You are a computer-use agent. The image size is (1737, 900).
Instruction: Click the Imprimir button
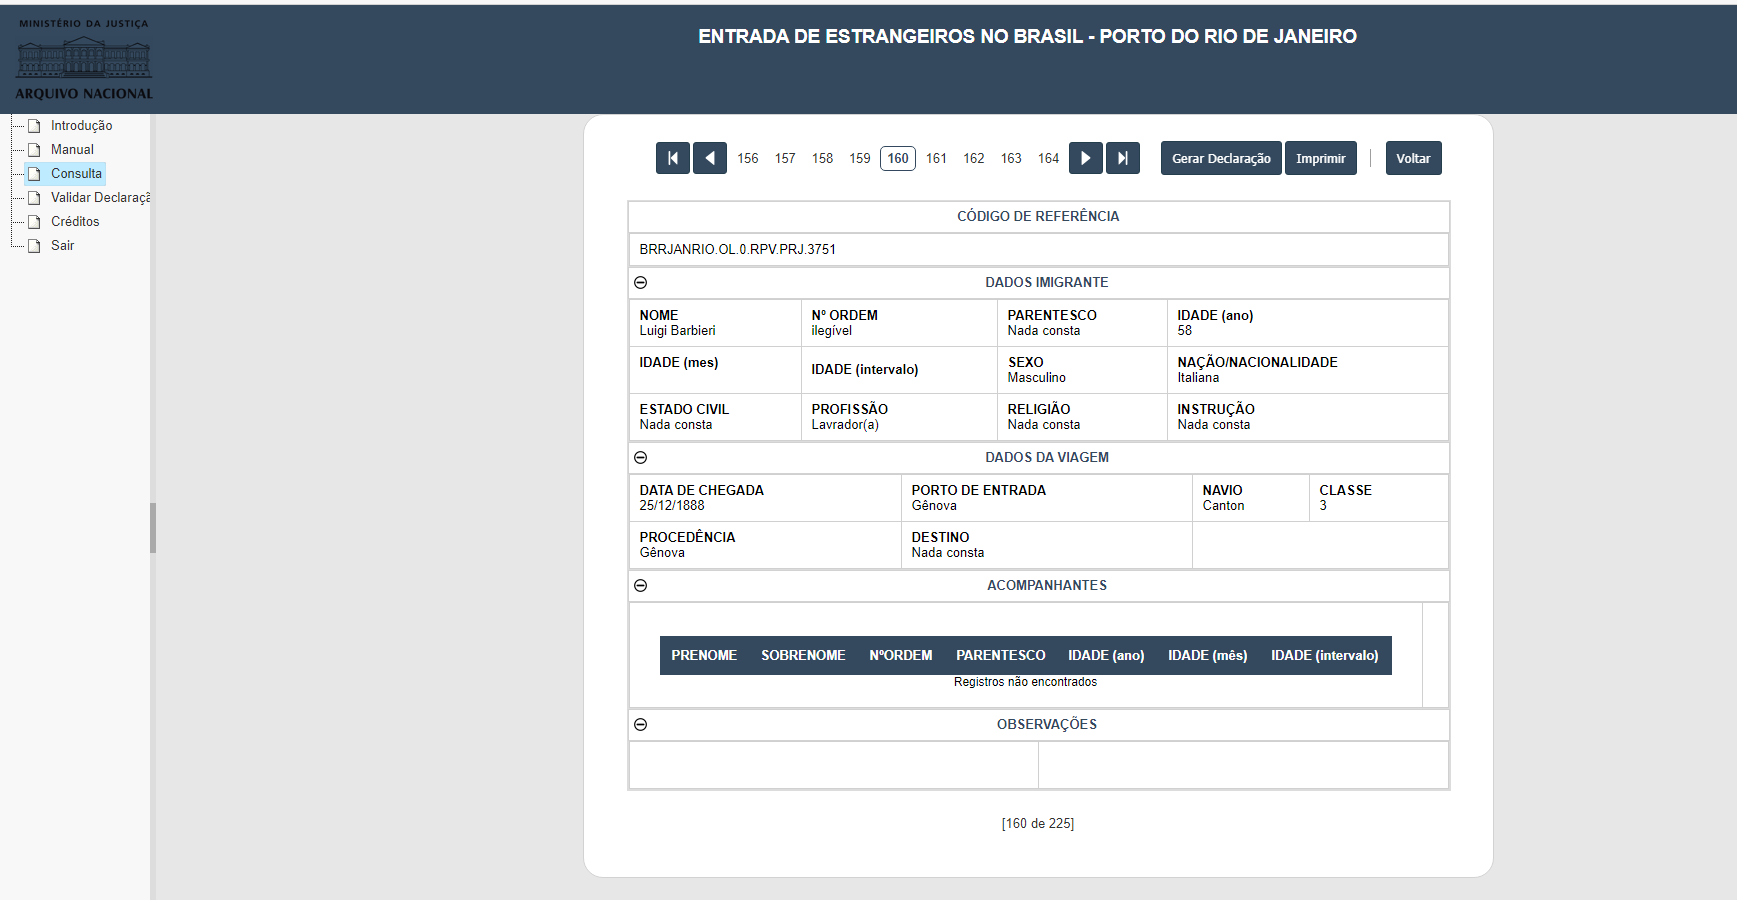(x=1321, y=158)
